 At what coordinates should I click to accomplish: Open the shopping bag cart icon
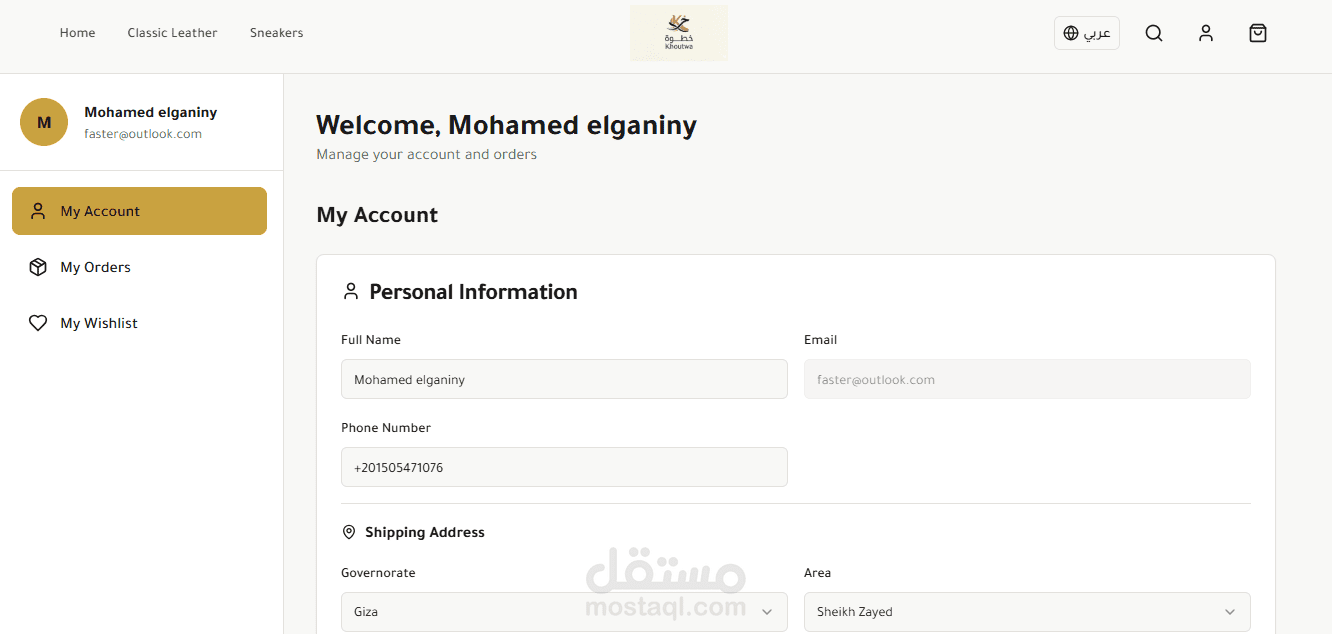pos(1258,33)
